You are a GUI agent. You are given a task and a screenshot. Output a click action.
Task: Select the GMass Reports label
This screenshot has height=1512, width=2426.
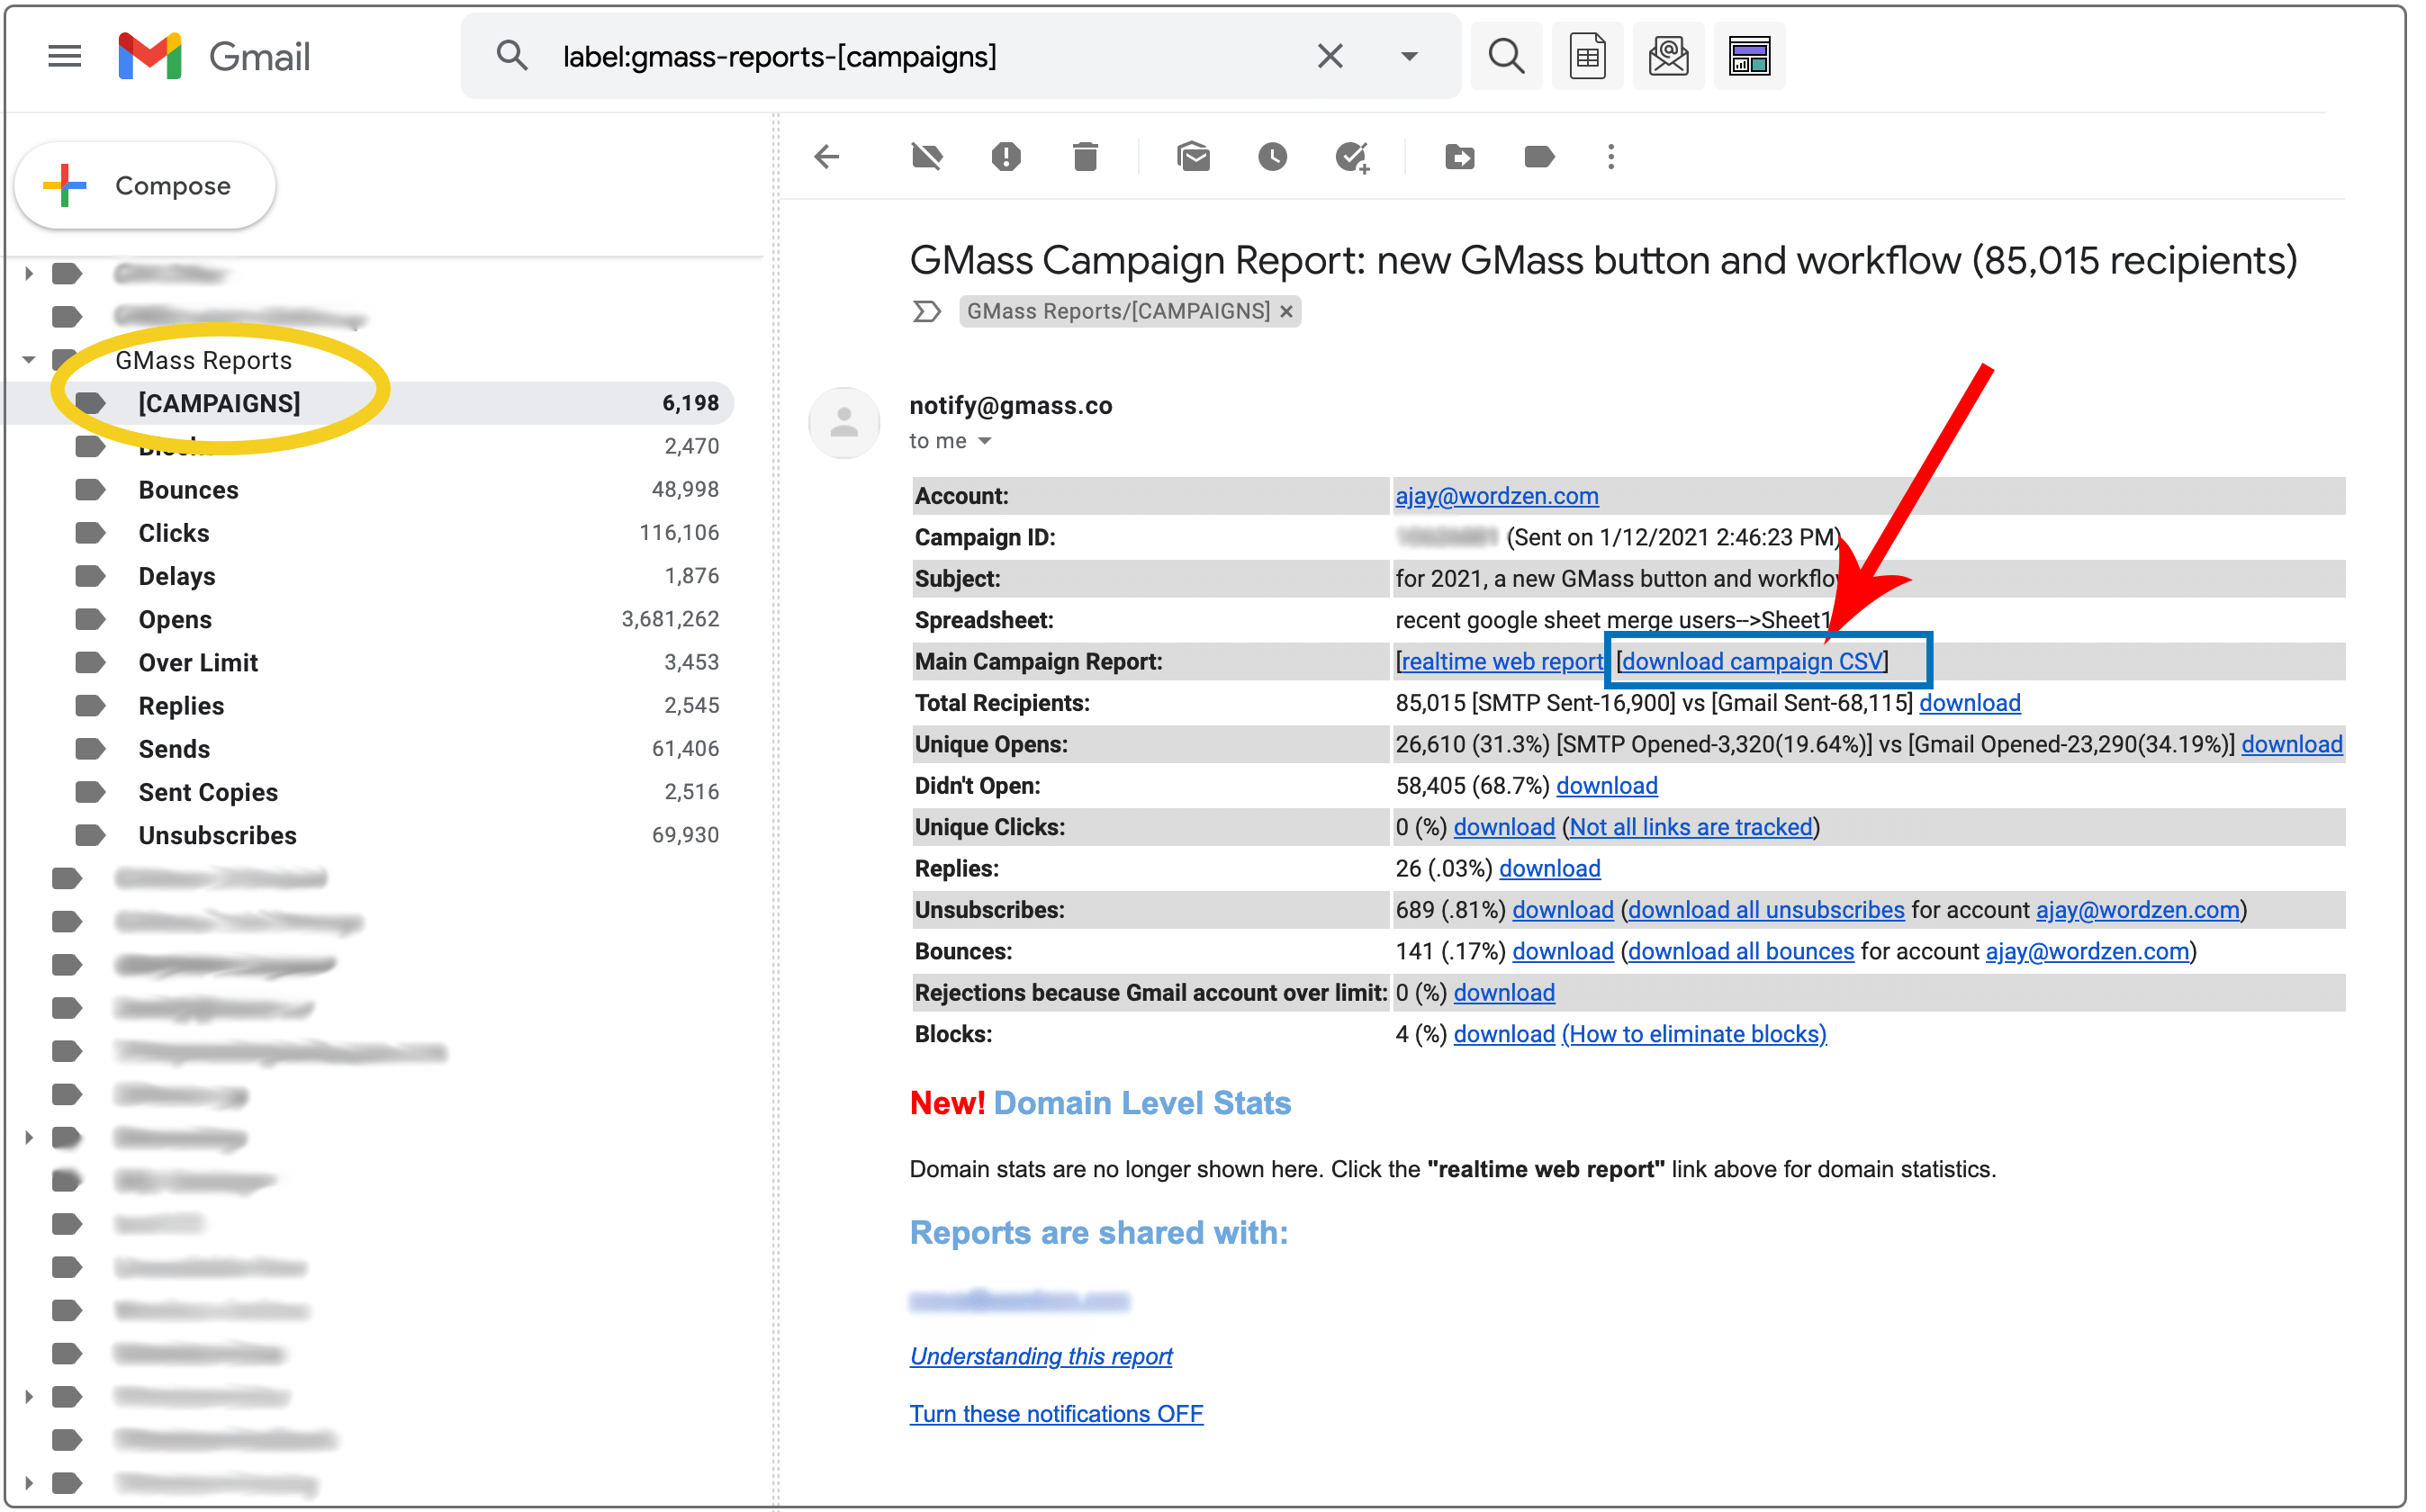[x=204, y=361]
